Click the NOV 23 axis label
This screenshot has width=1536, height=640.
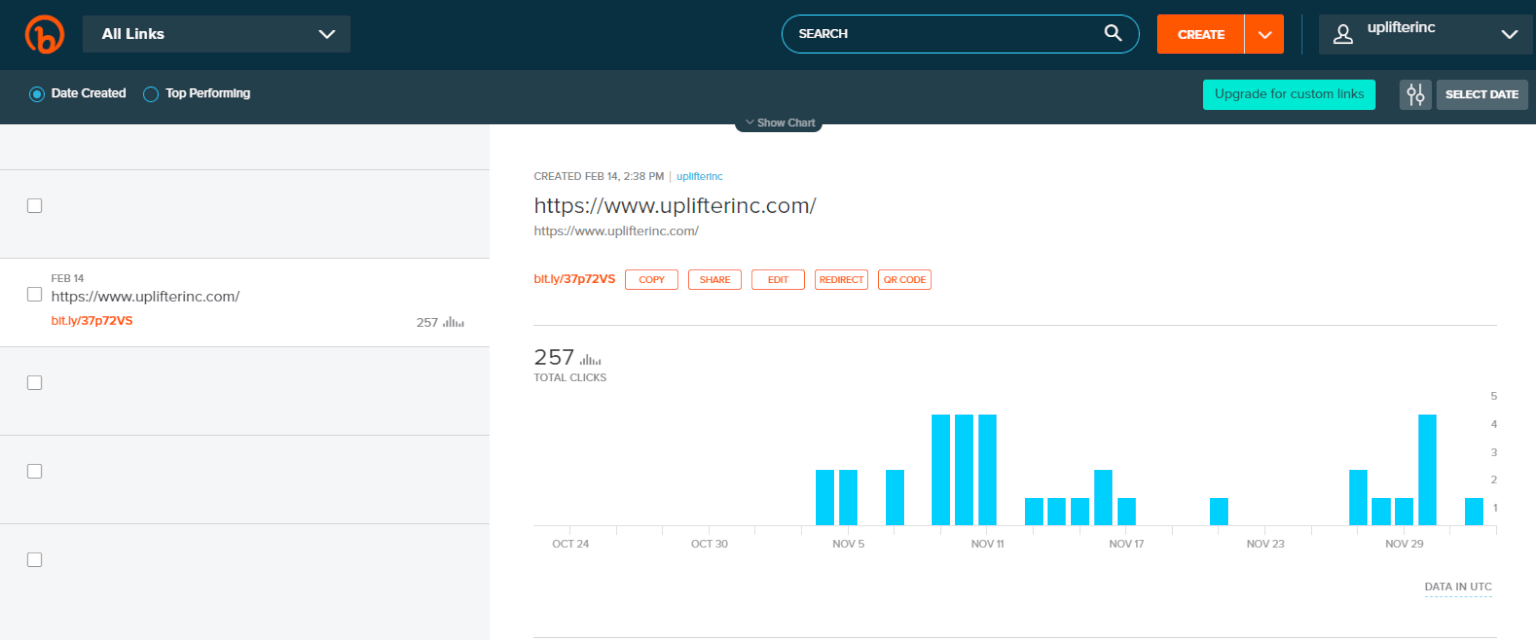click(x=1265, y=544)
